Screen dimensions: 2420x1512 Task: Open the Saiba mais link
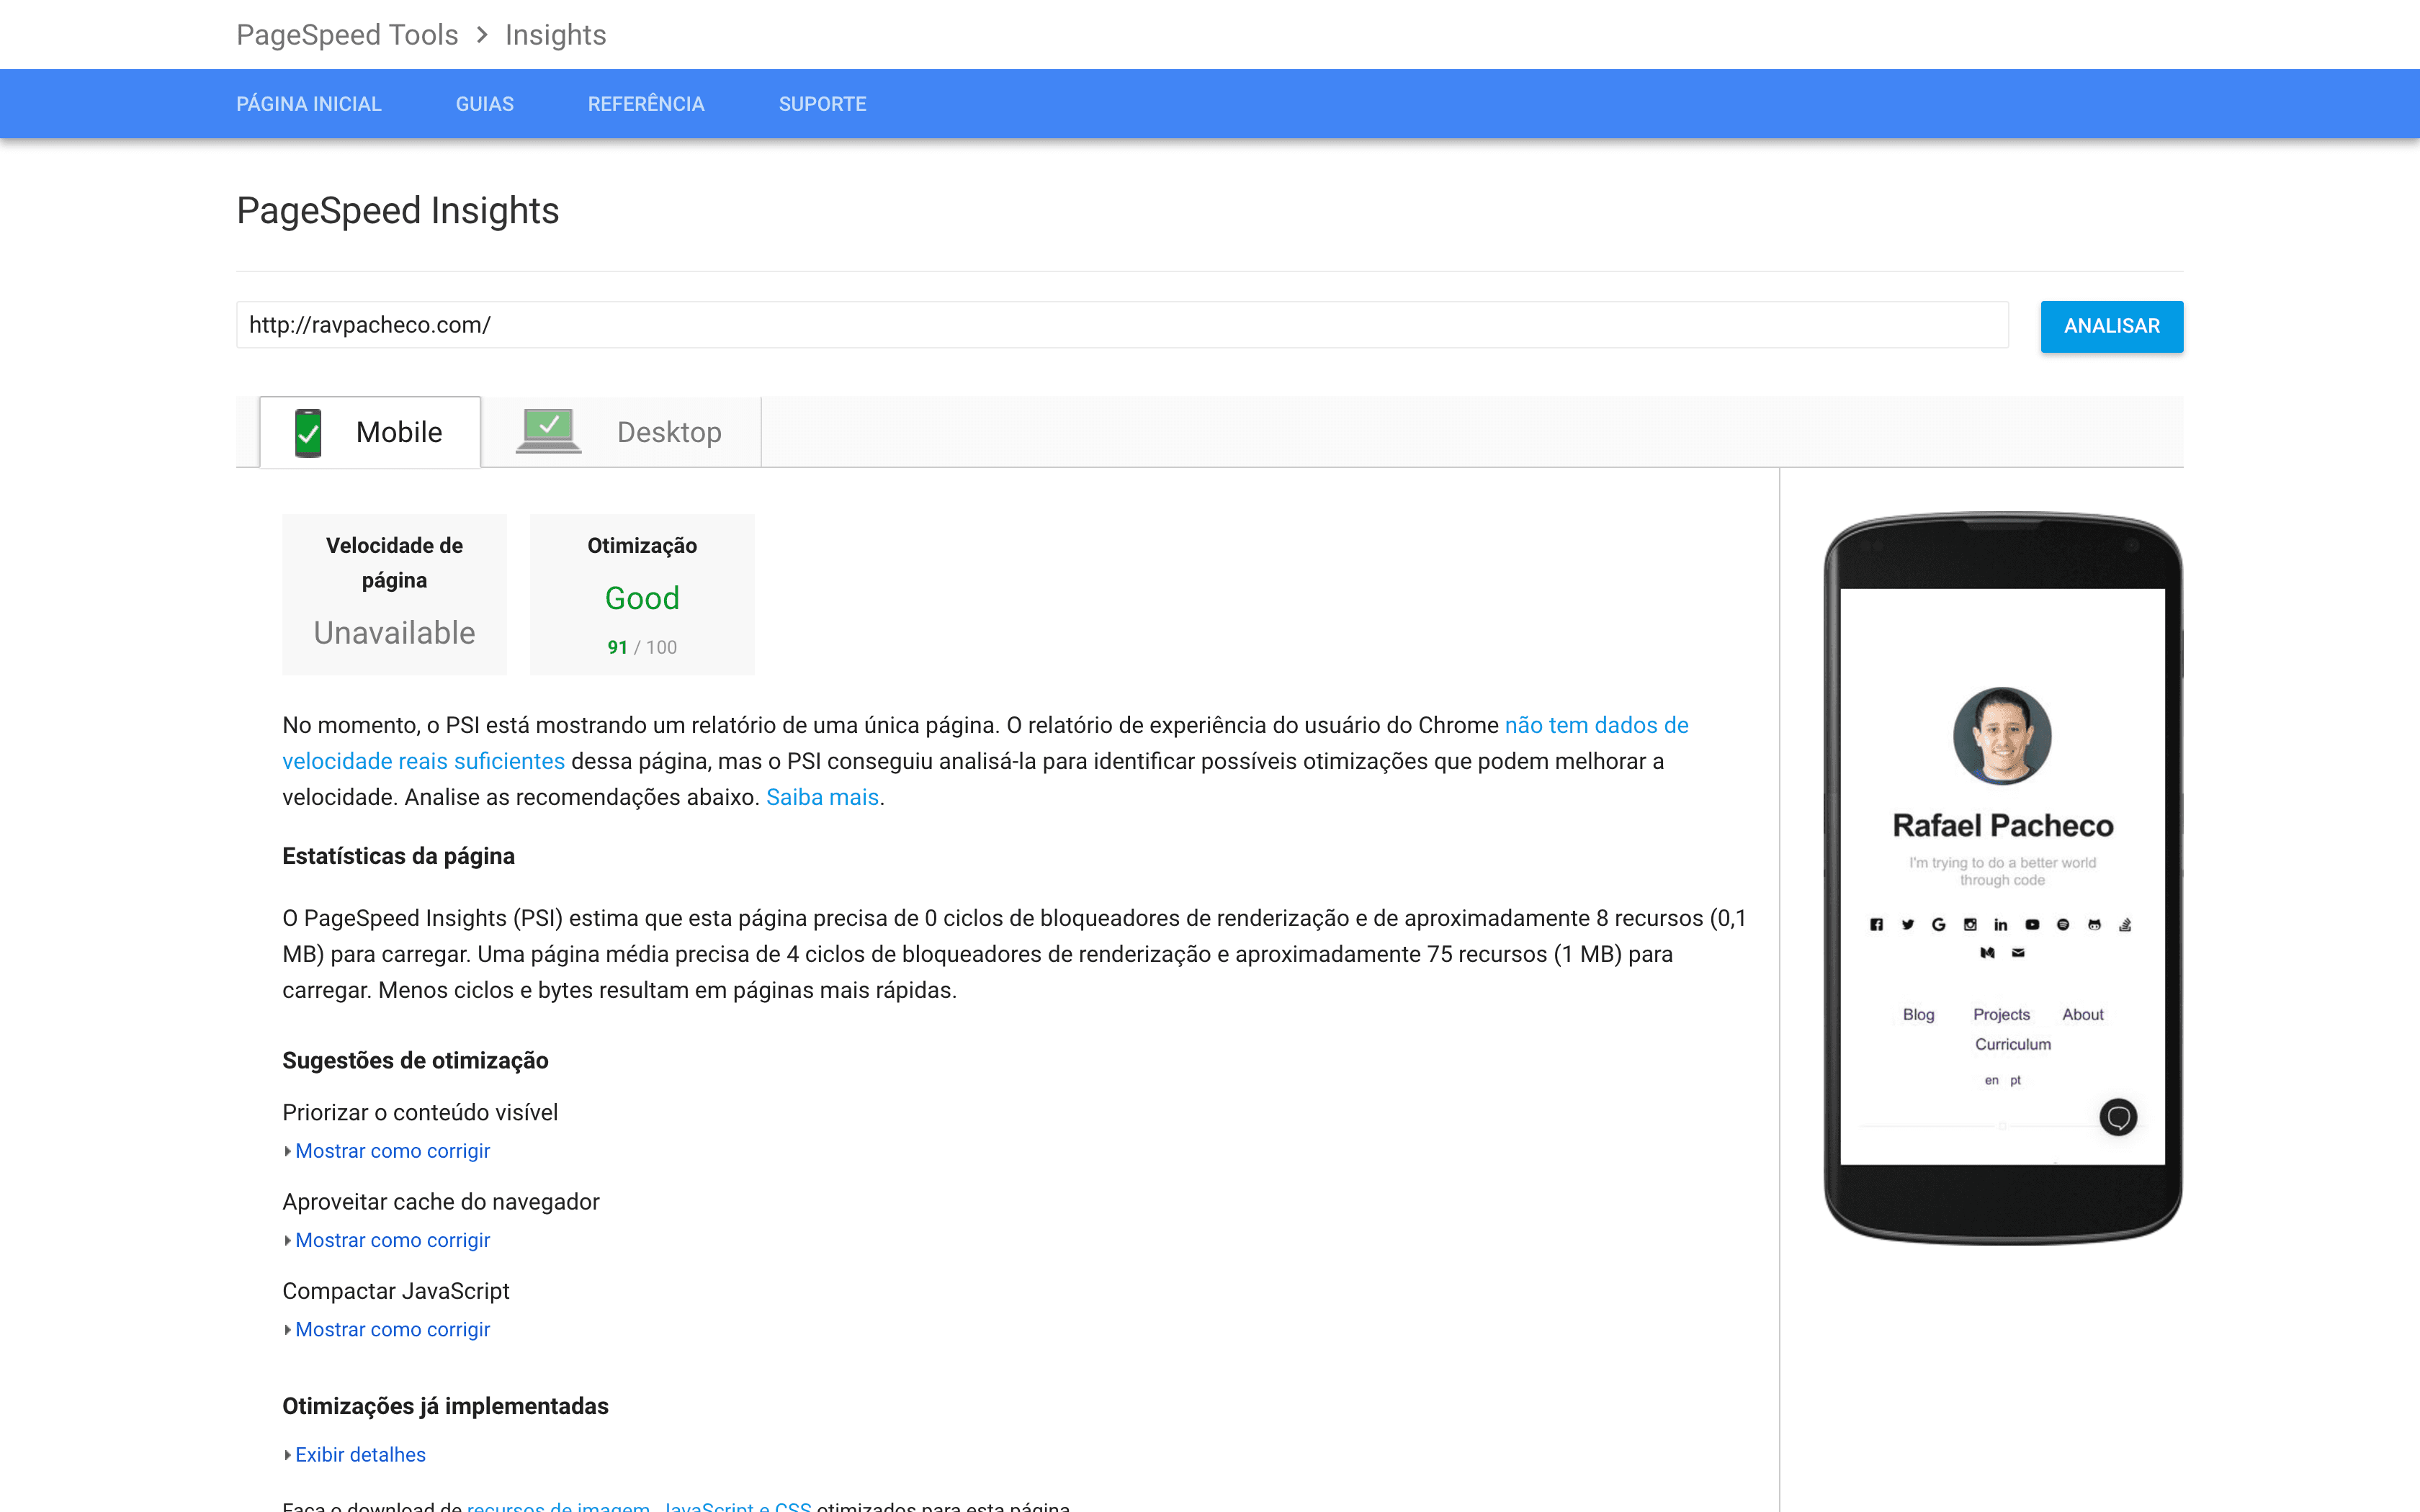point(822,797)
